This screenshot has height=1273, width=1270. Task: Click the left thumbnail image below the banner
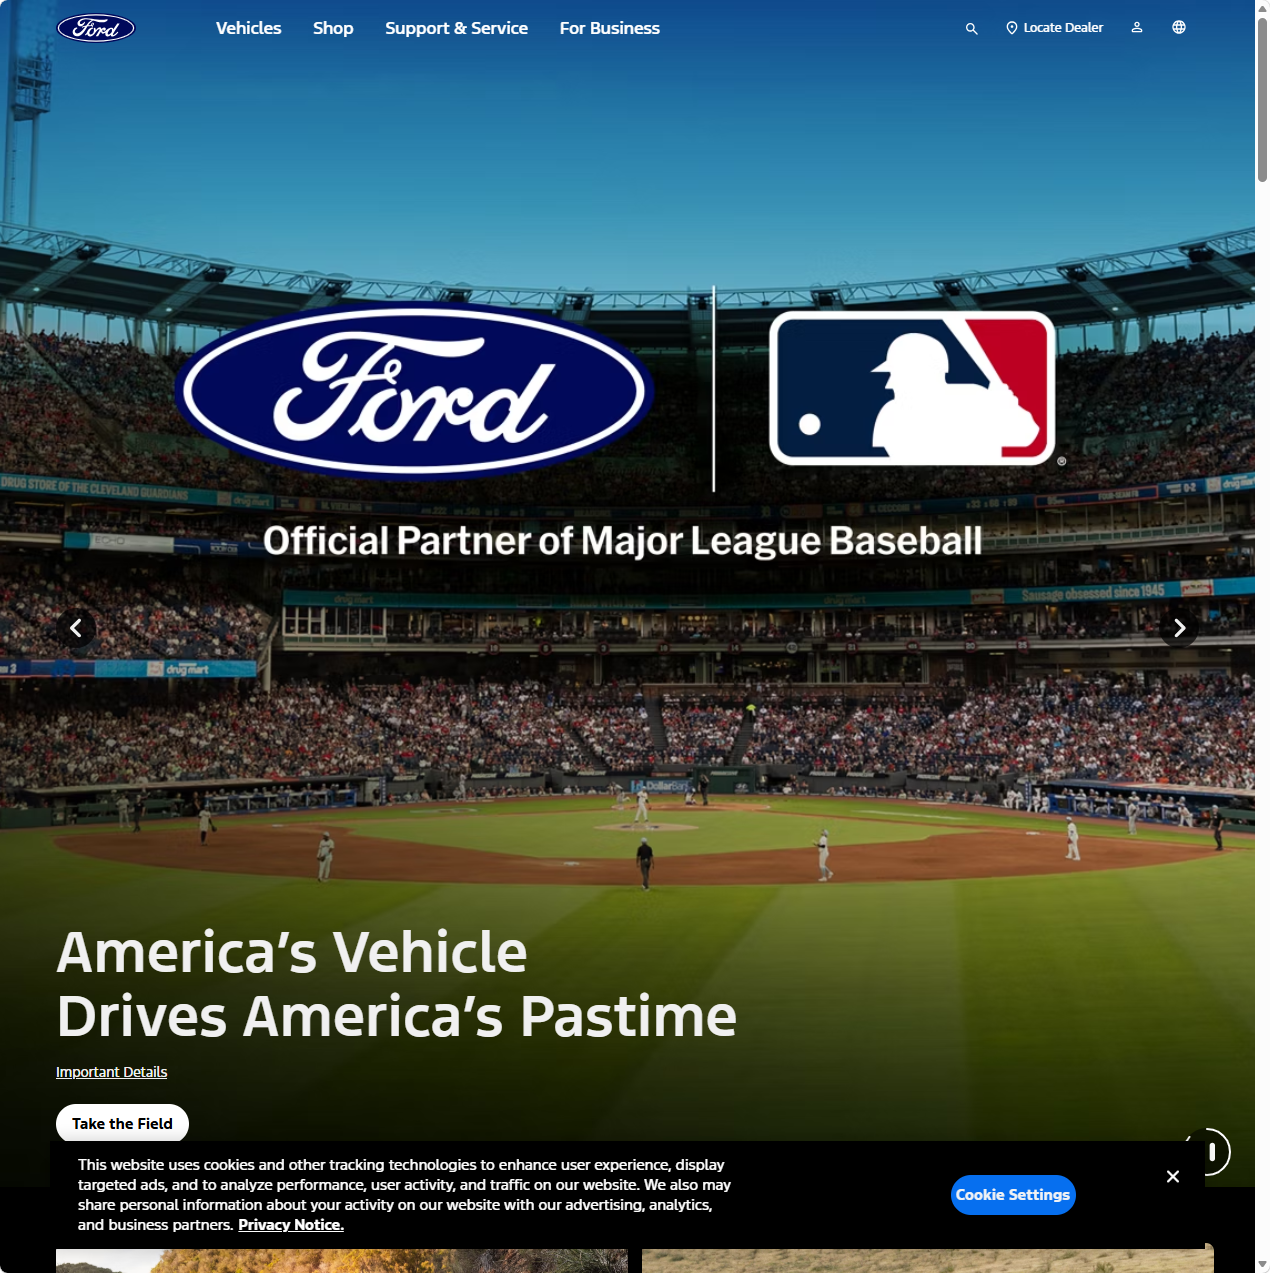(x=341, y=1260)
